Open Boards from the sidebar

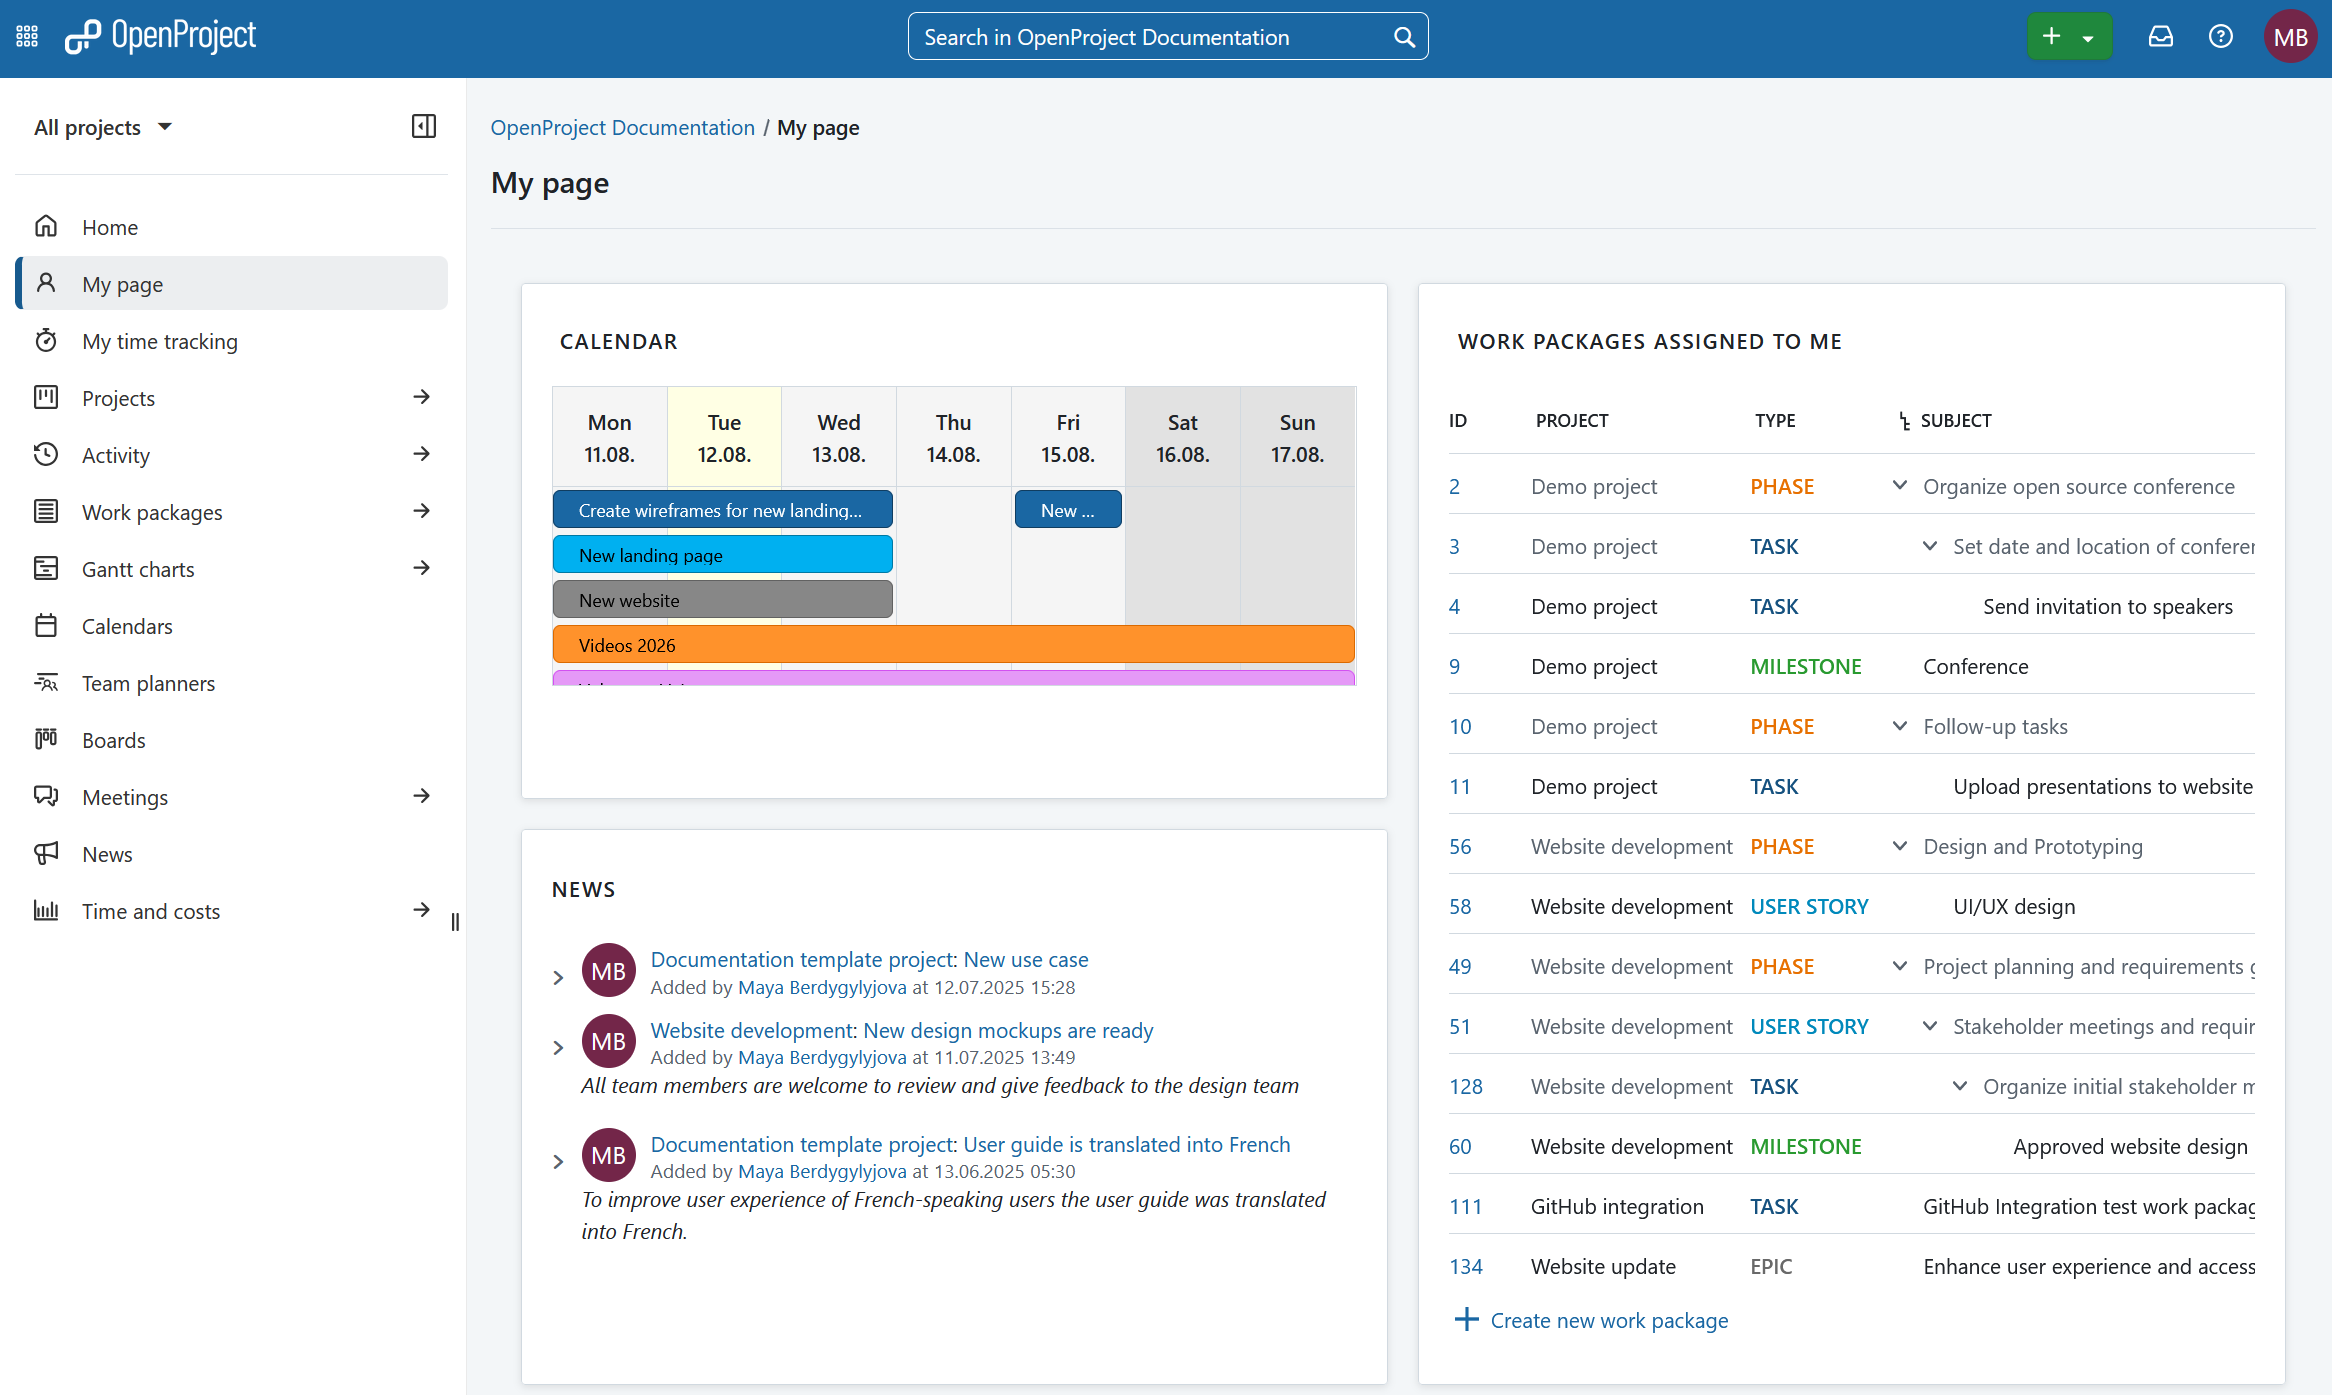click(x=113, y=740)
